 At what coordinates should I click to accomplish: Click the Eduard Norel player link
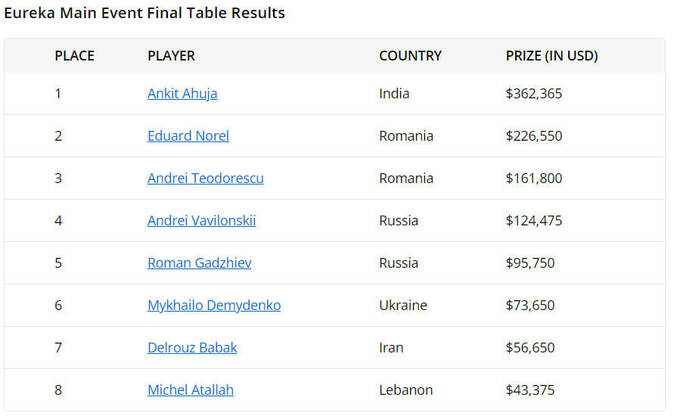[x=188, y=136]
